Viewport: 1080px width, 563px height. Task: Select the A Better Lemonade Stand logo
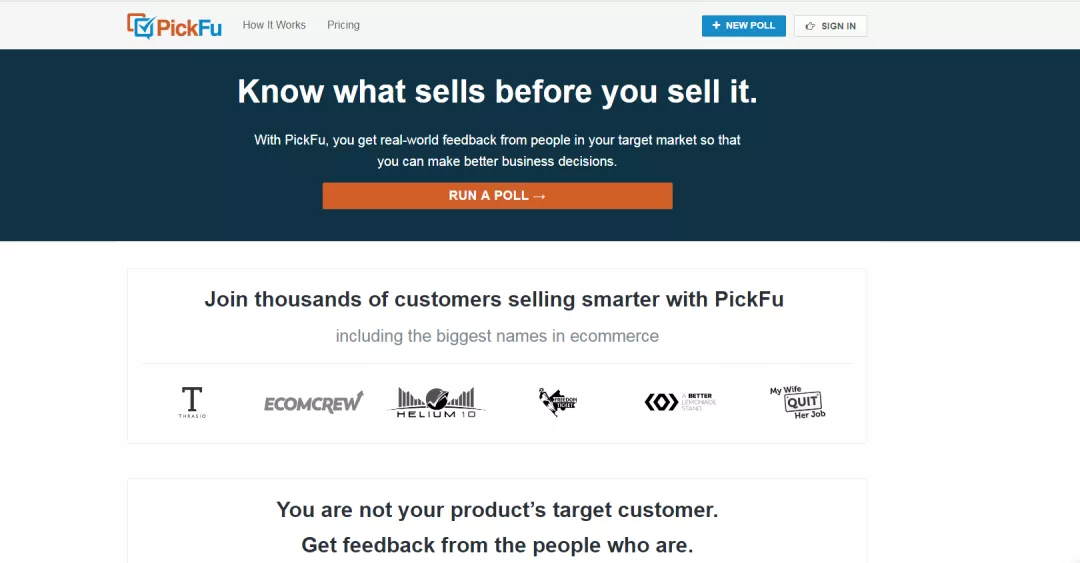[681, 402]
